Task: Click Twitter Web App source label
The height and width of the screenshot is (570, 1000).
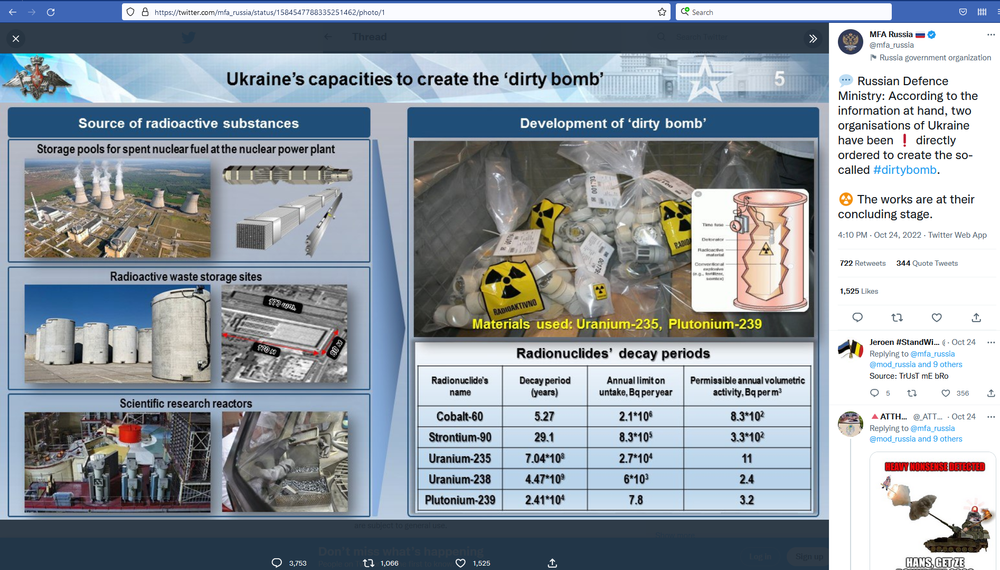Action: 957,235
